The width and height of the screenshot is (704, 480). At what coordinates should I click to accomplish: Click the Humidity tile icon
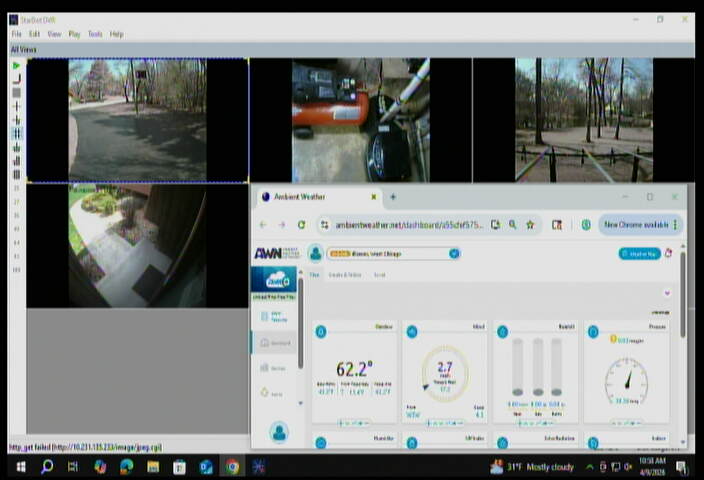pos(321,443)
